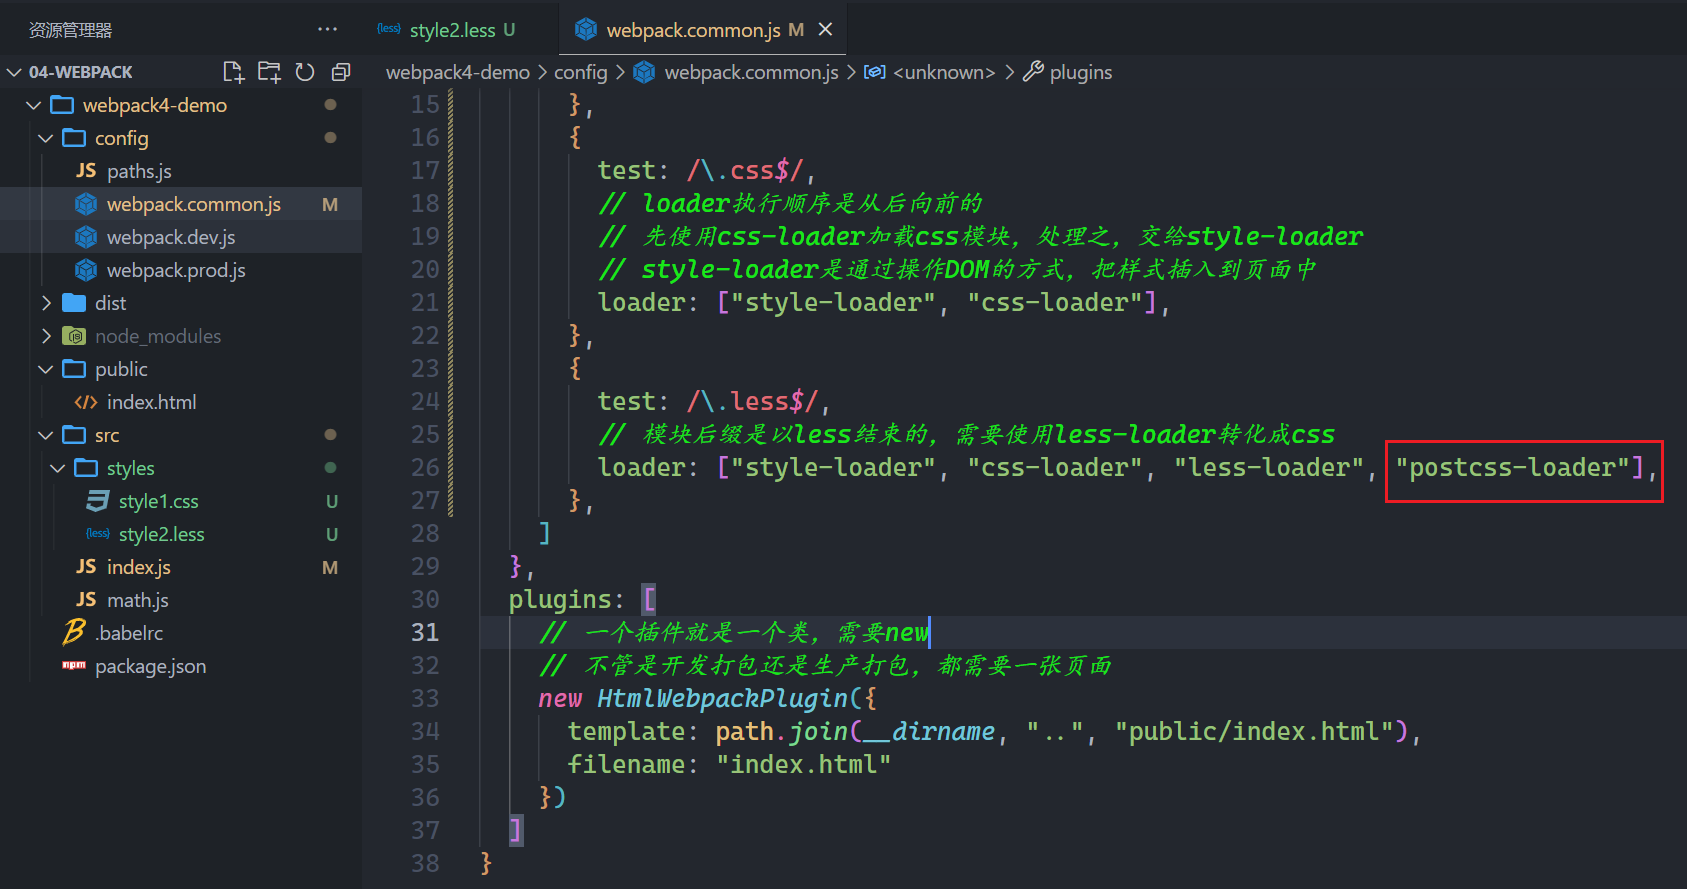Image resolution: width=1687 pixels, height=889 pixels.
Task: Expand the dist folder
Action: point(45,303)
